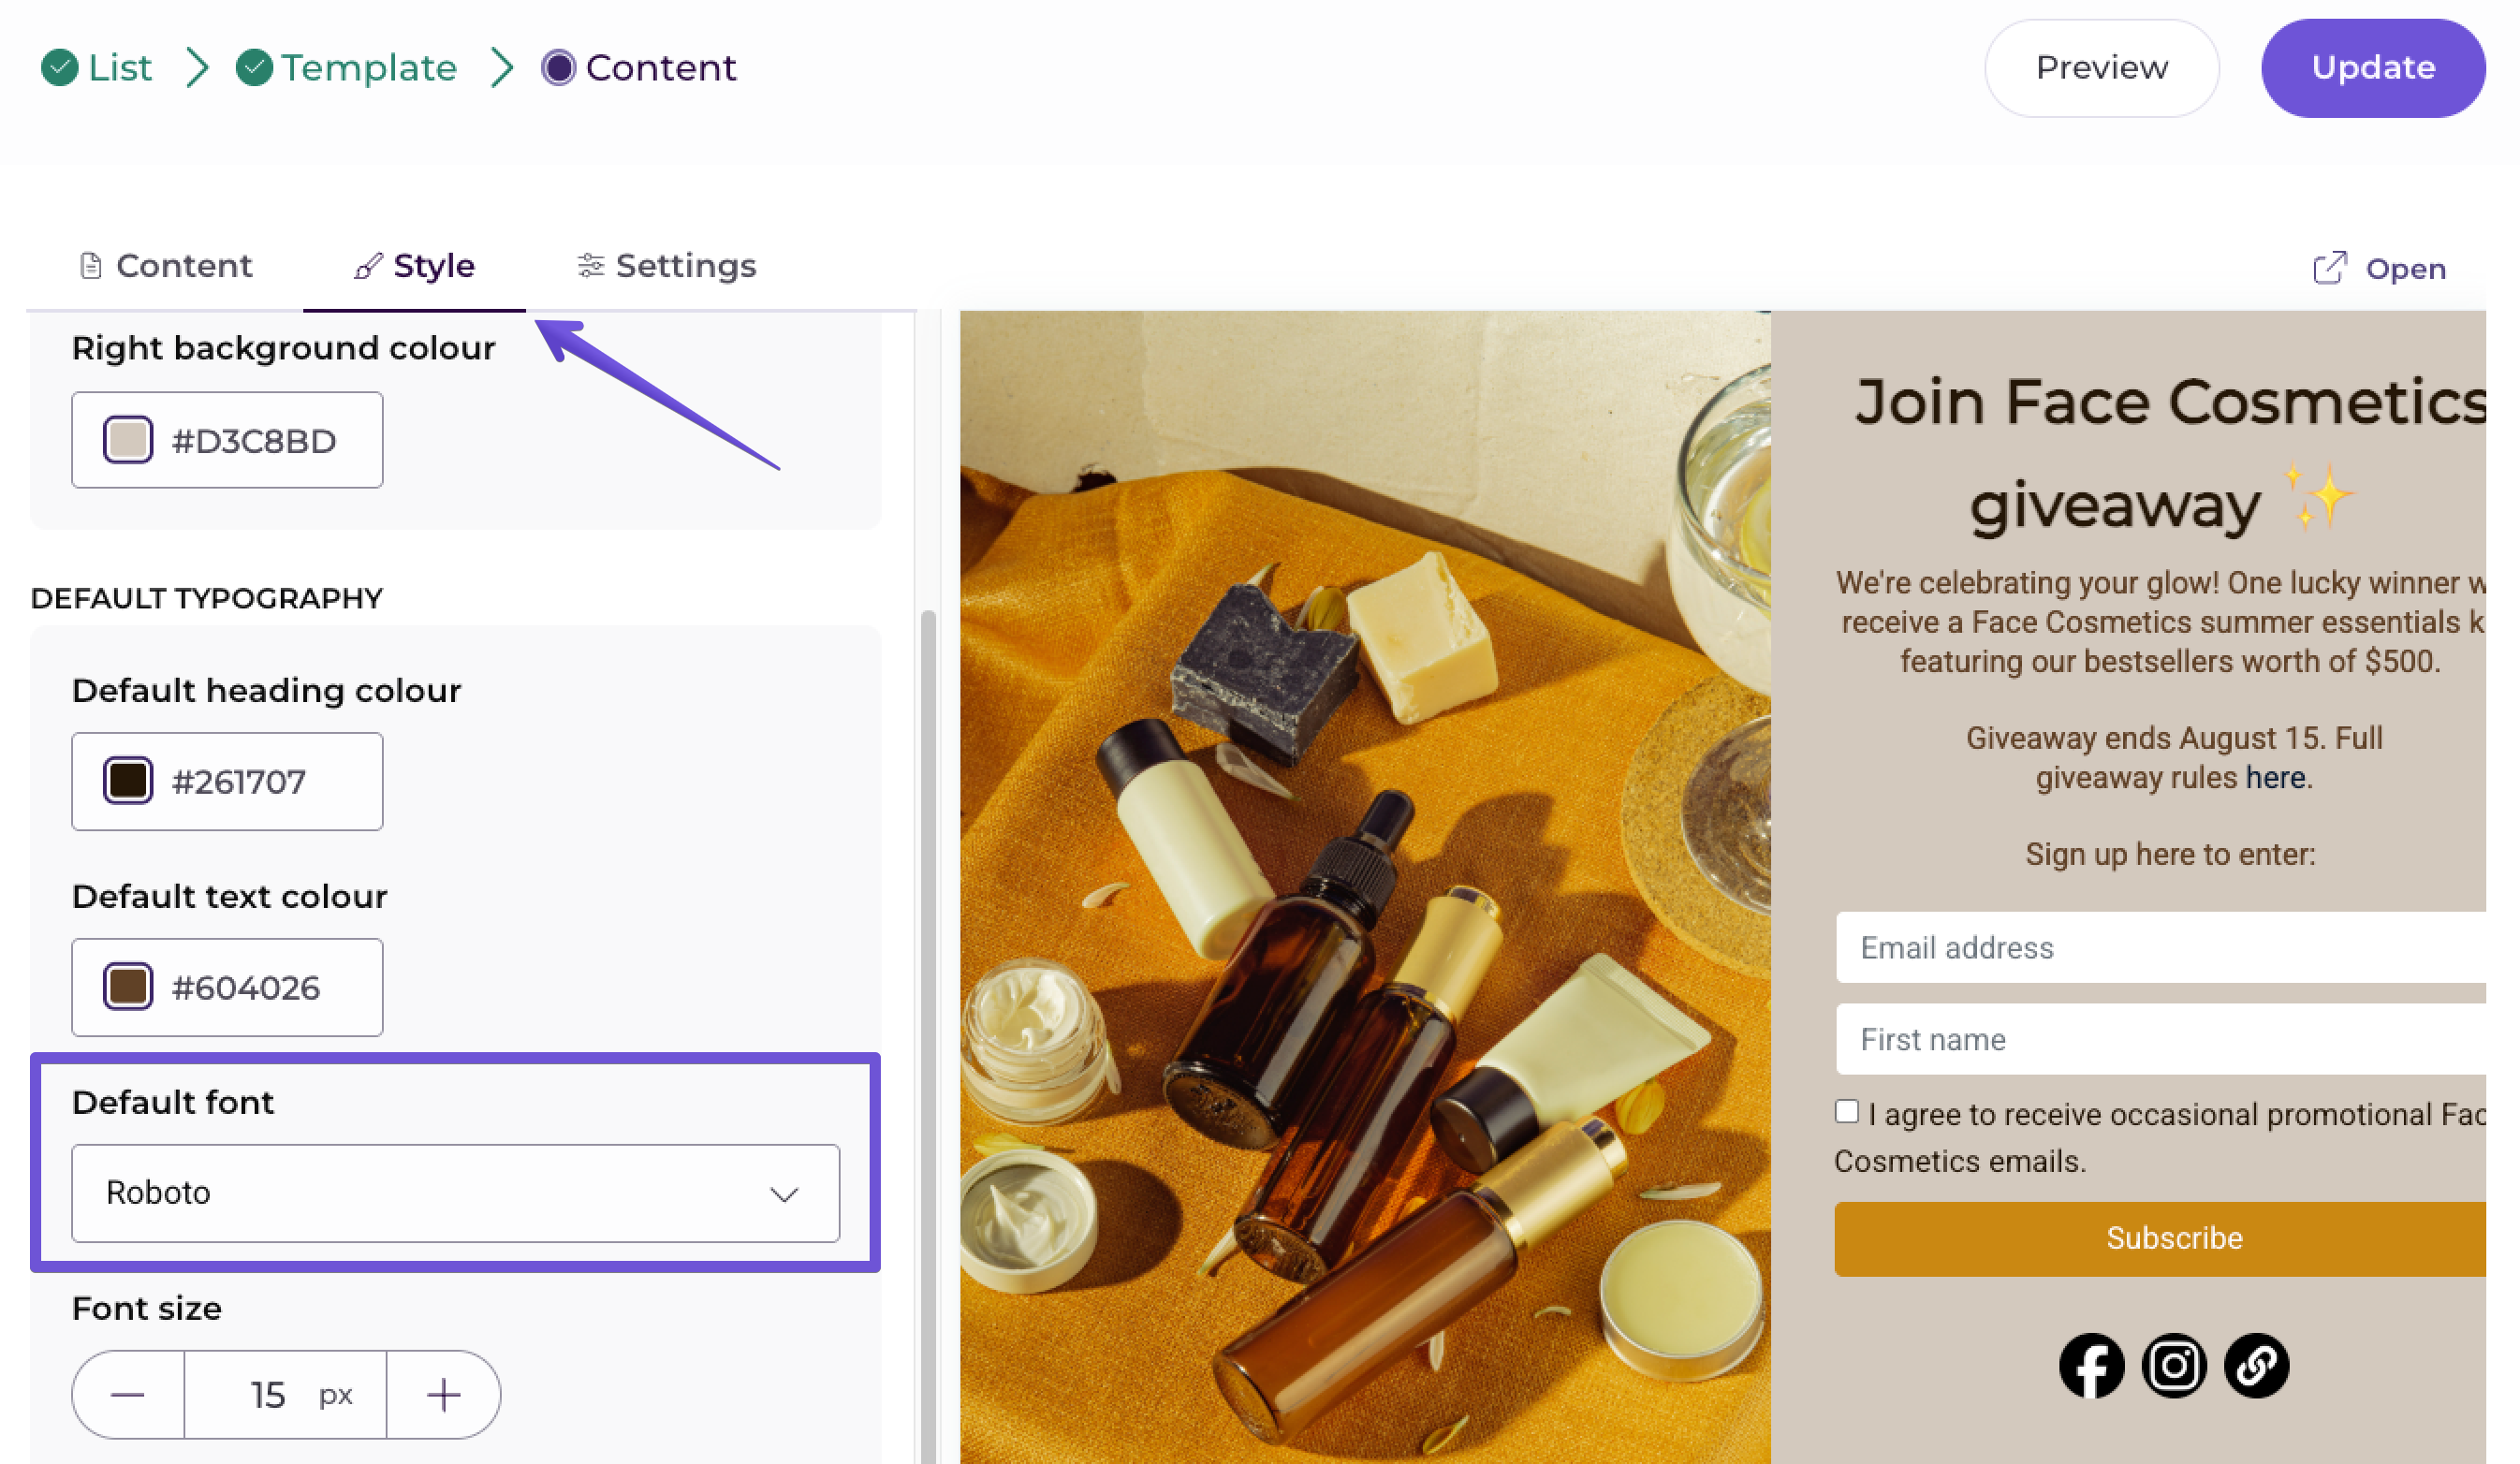Click the chevron arrow in Roboto dropdown
The width and height of the screenshot is (2520, 1464).
coord(784,1194)
